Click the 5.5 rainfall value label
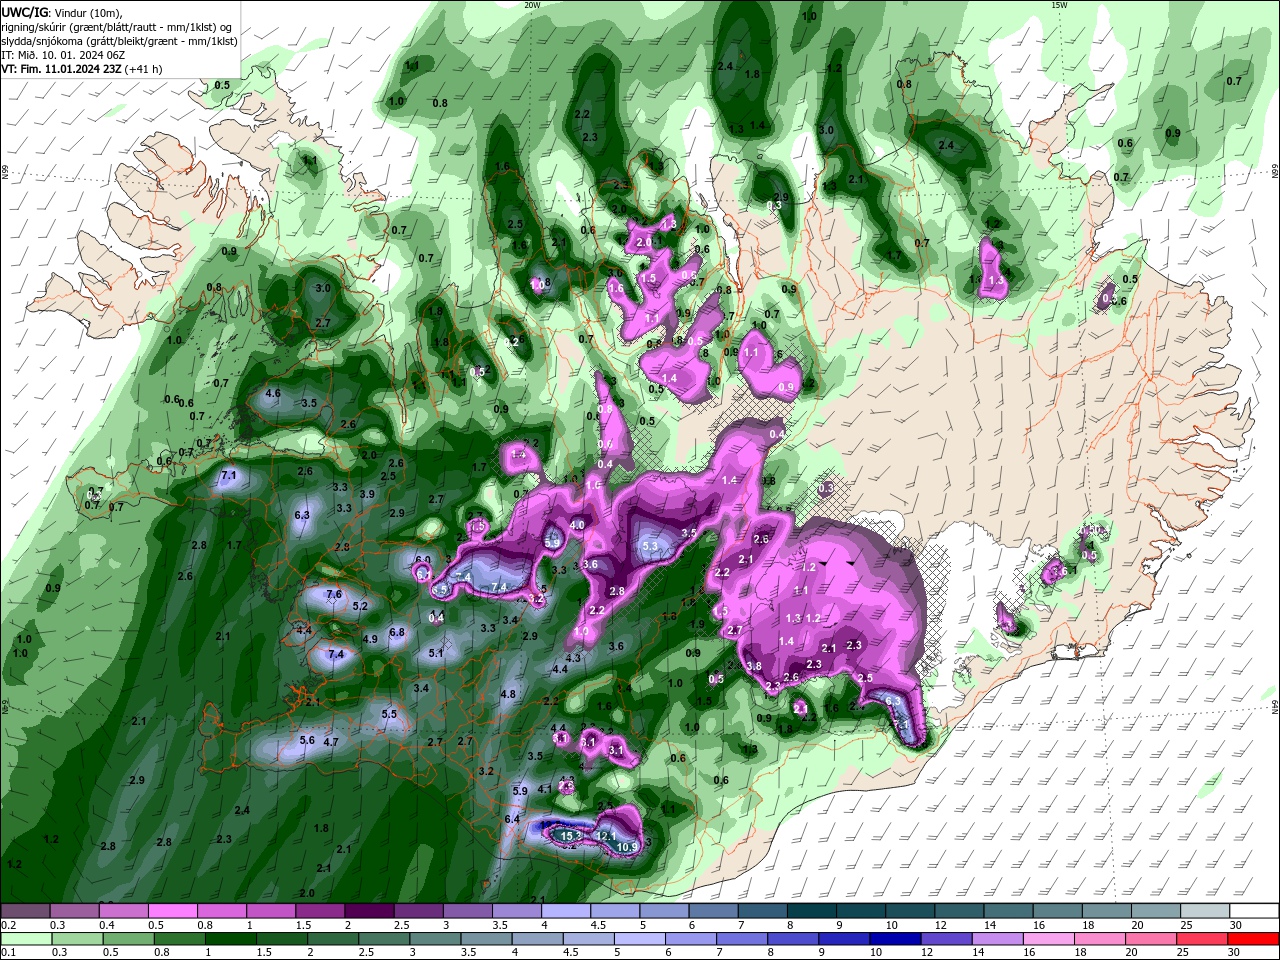This screenshot has height=960, width=1280. 389,714
